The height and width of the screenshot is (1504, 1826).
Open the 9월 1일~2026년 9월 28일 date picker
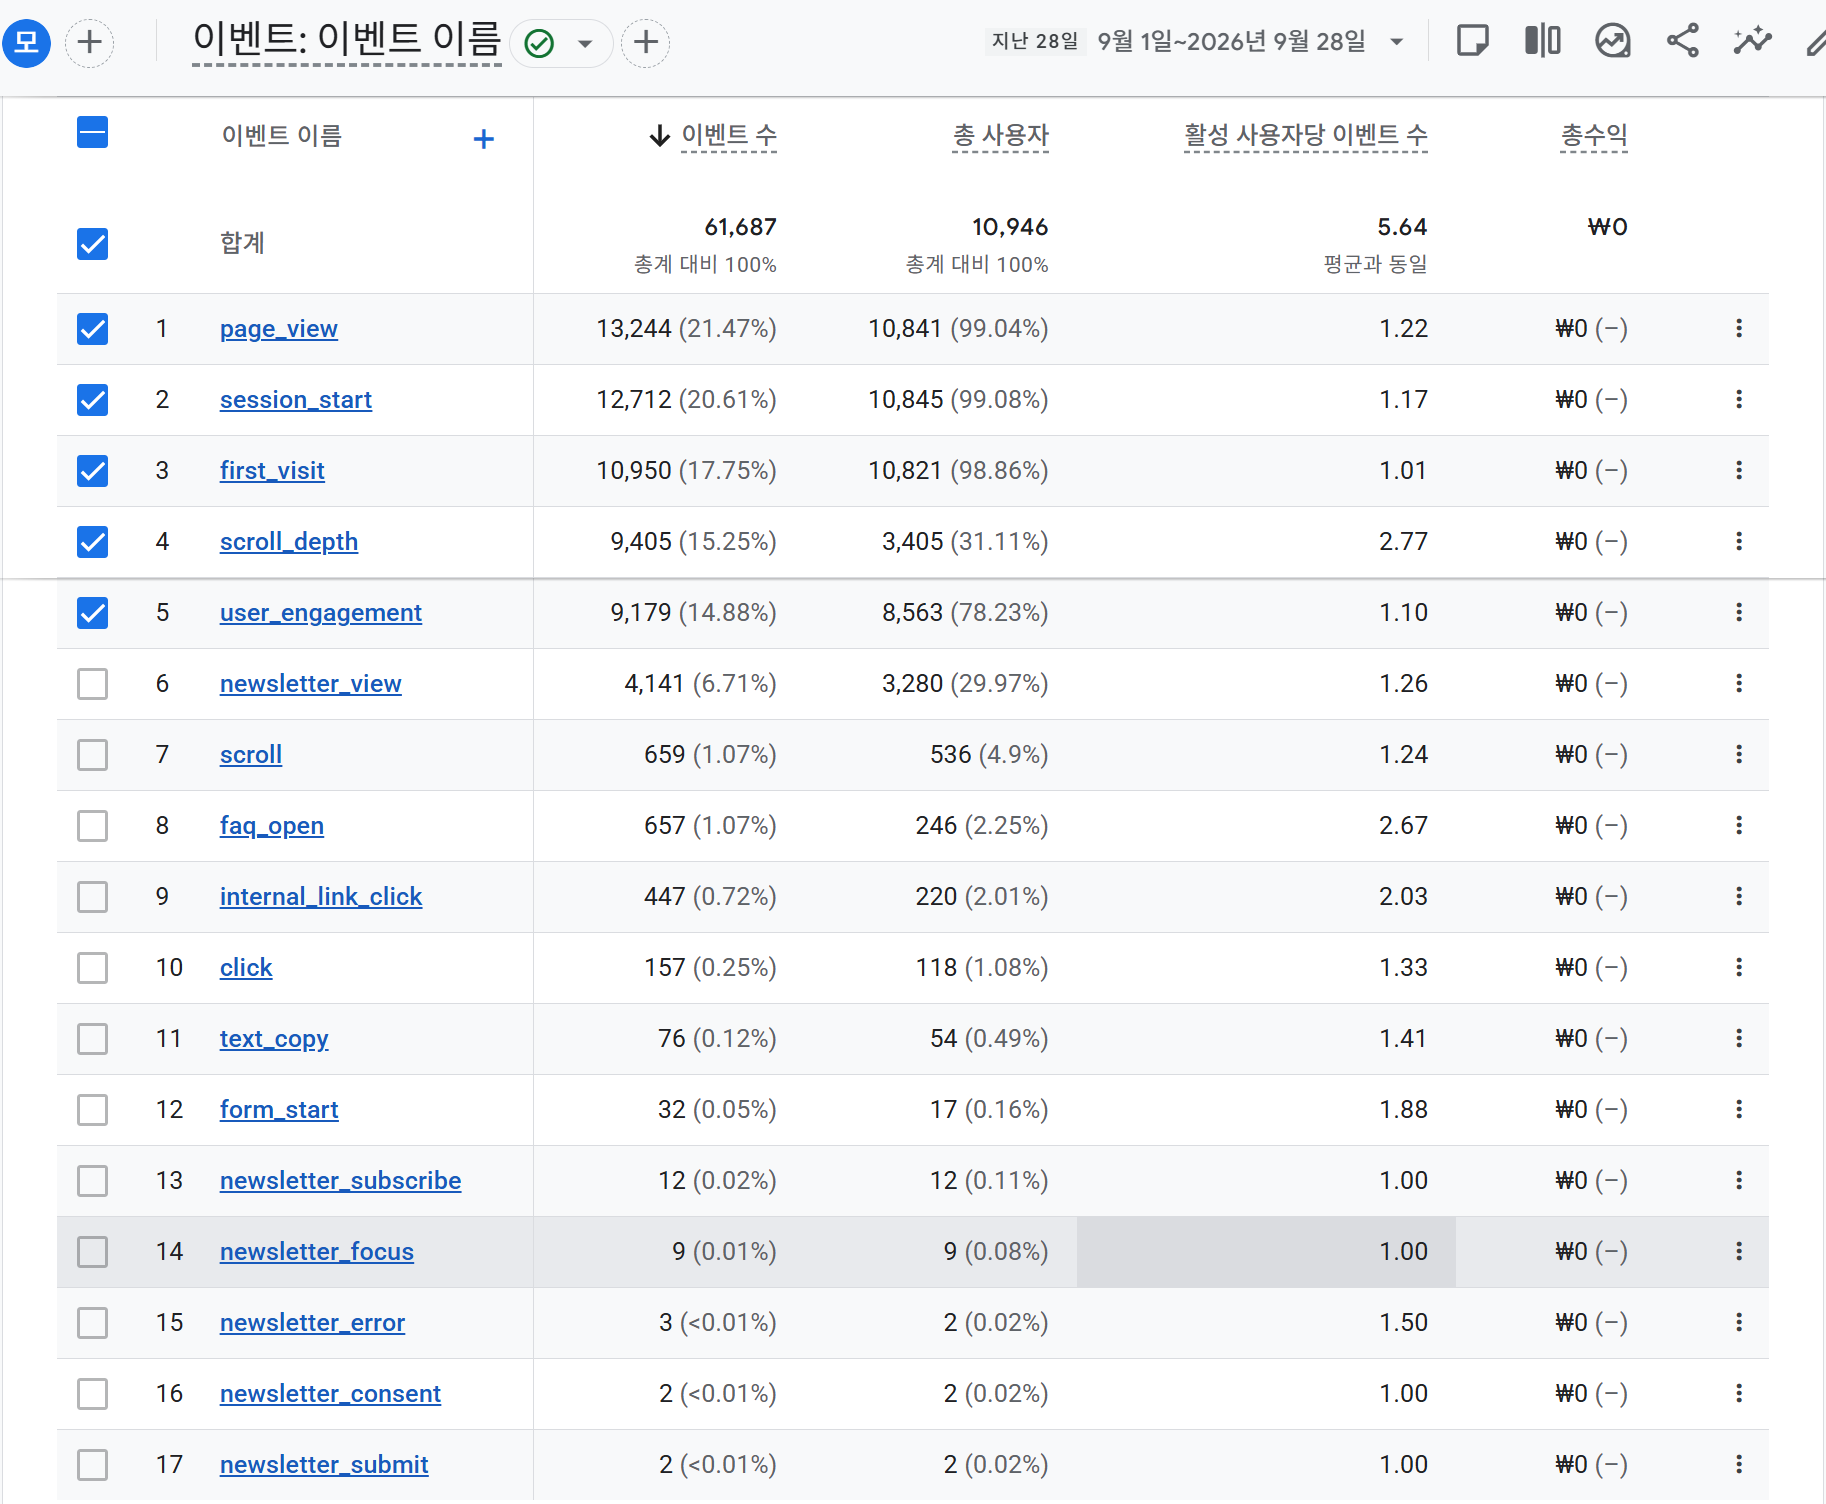pos(1231,41)
